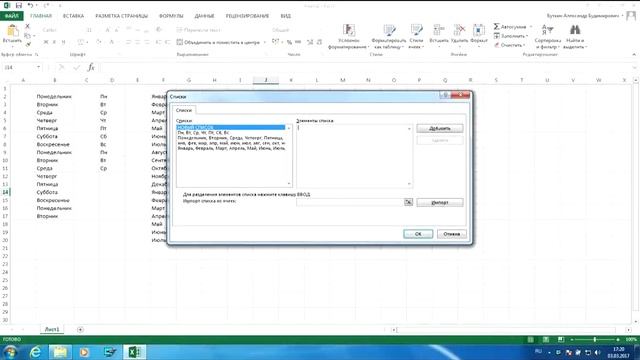
Task: Click the Очистить eraser icon
Action: coord(497,45)
